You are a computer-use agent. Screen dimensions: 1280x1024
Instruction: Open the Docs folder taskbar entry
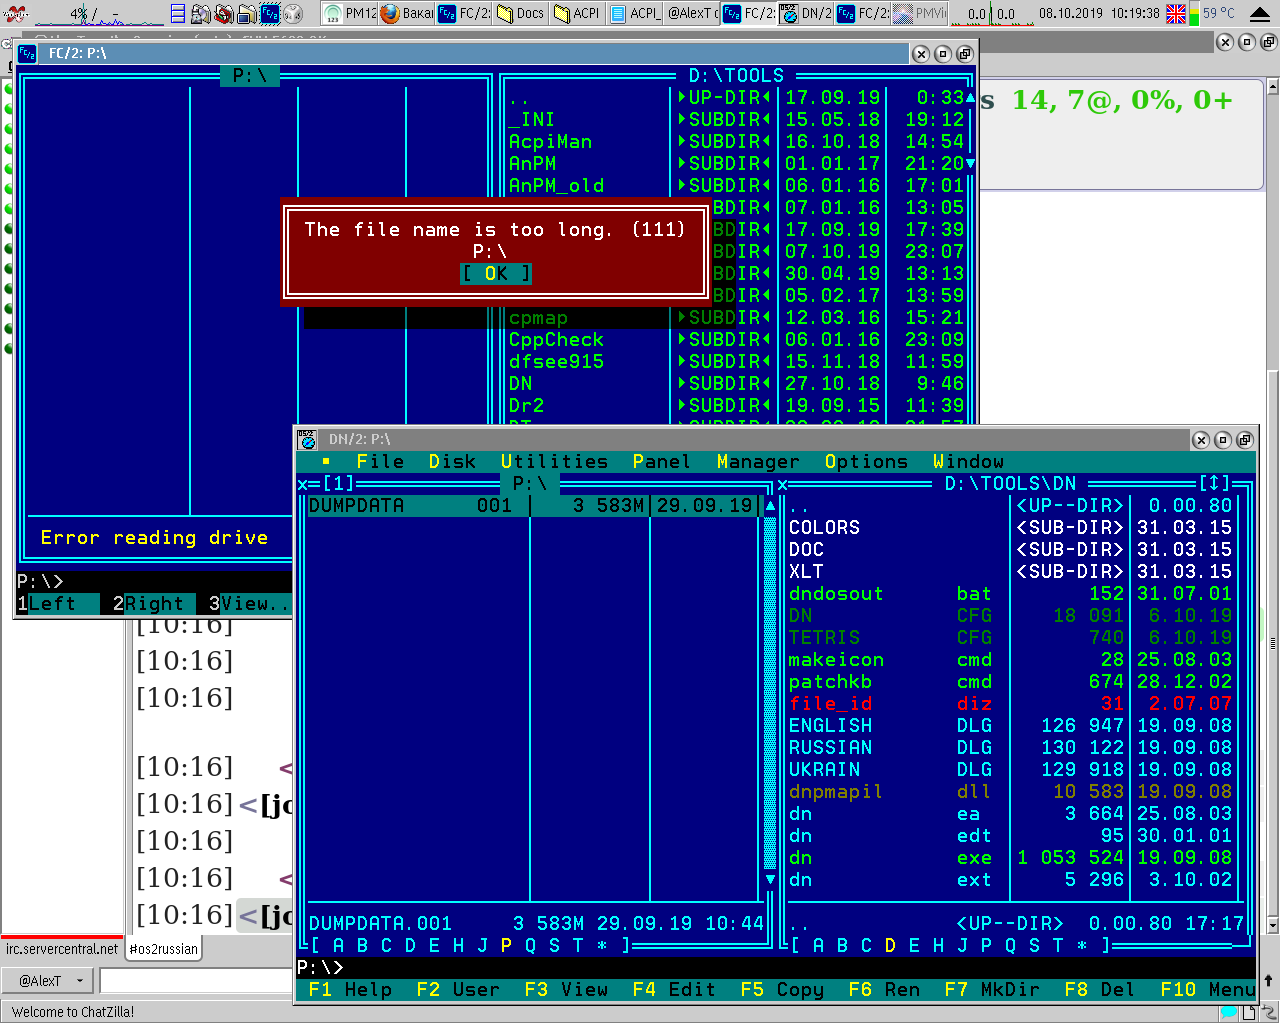[521, 13]
